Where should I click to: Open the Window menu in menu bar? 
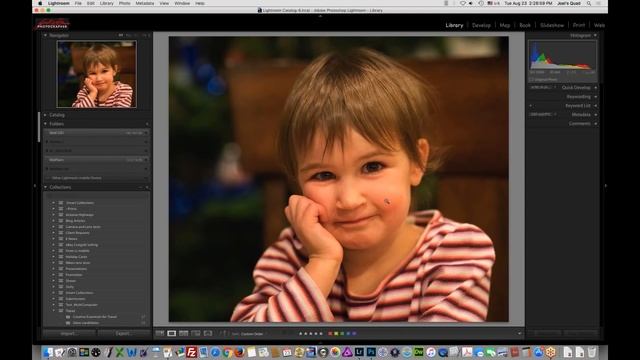click(x=182, y=3)
